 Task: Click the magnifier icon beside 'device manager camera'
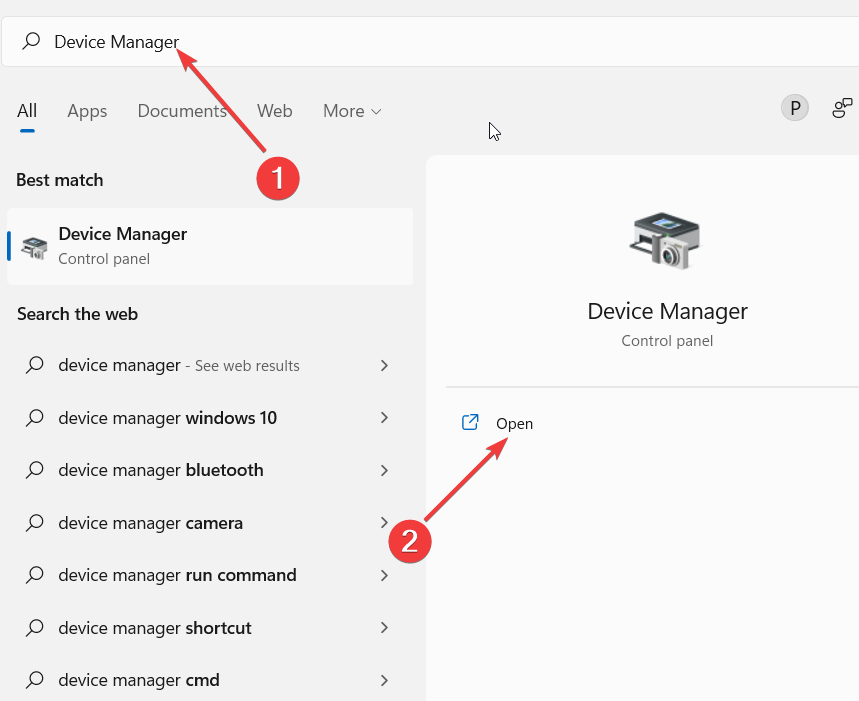[33, 522]
